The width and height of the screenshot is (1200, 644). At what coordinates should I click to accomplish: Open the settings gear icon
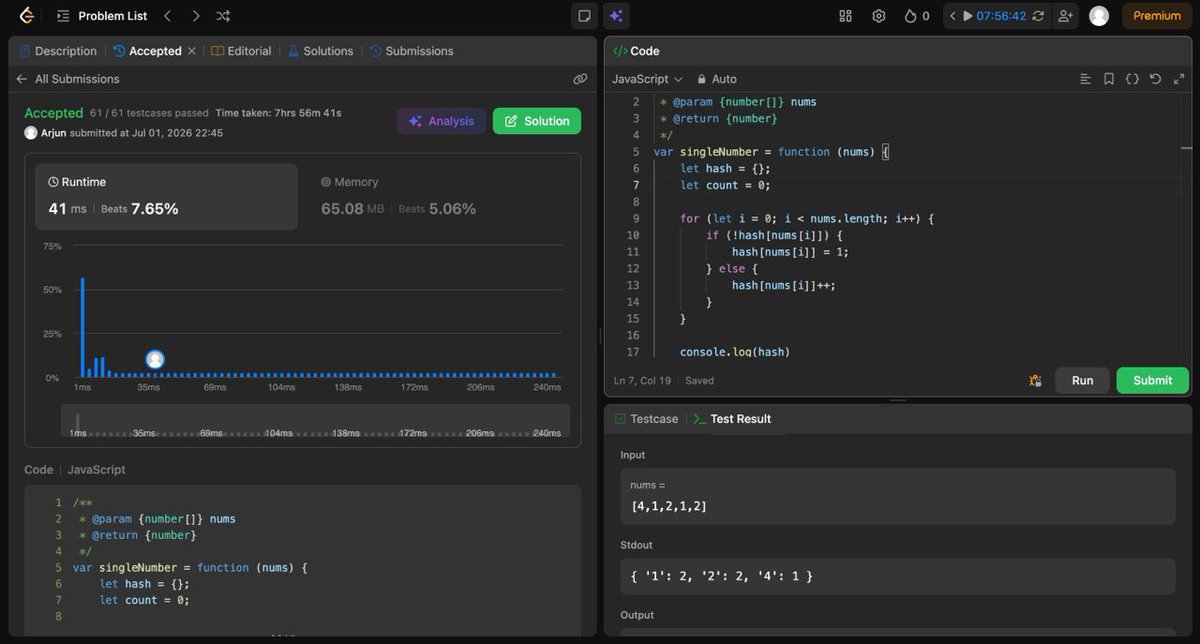click(x=879, y=16)
